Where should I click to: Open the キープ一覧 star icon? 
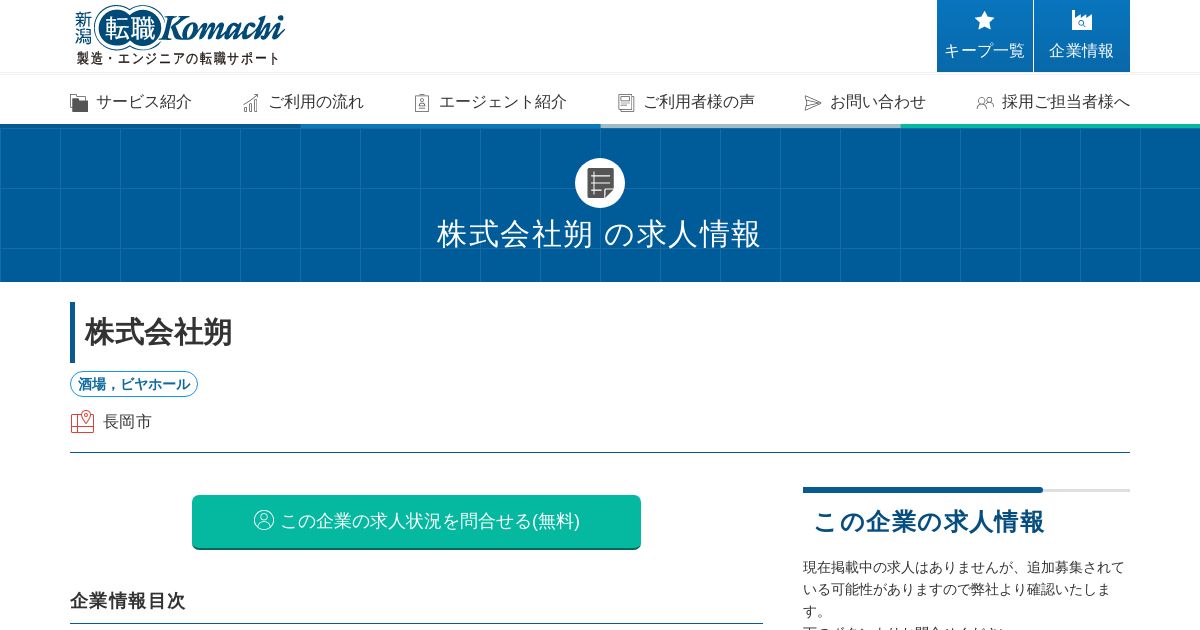click(x=984, y=20)
